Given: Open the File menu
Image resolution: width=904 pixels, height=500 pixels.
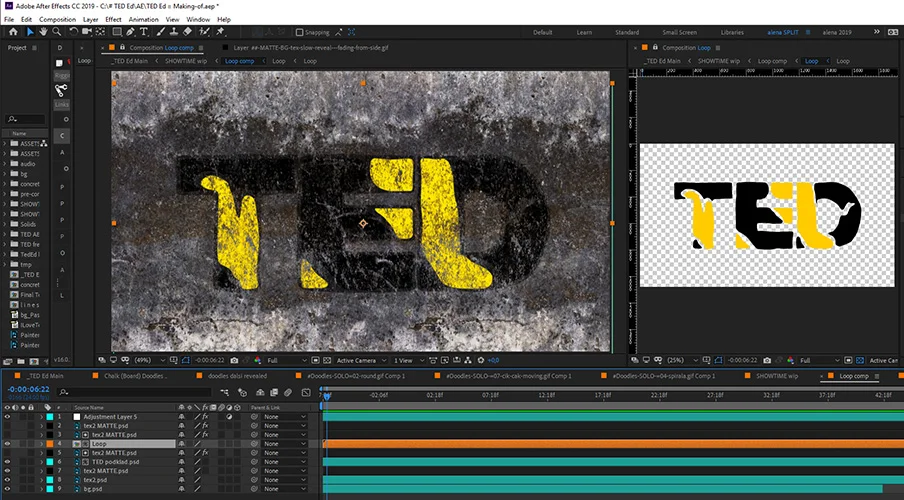Looking at the screenshot, I should click(x=9, y=19).
